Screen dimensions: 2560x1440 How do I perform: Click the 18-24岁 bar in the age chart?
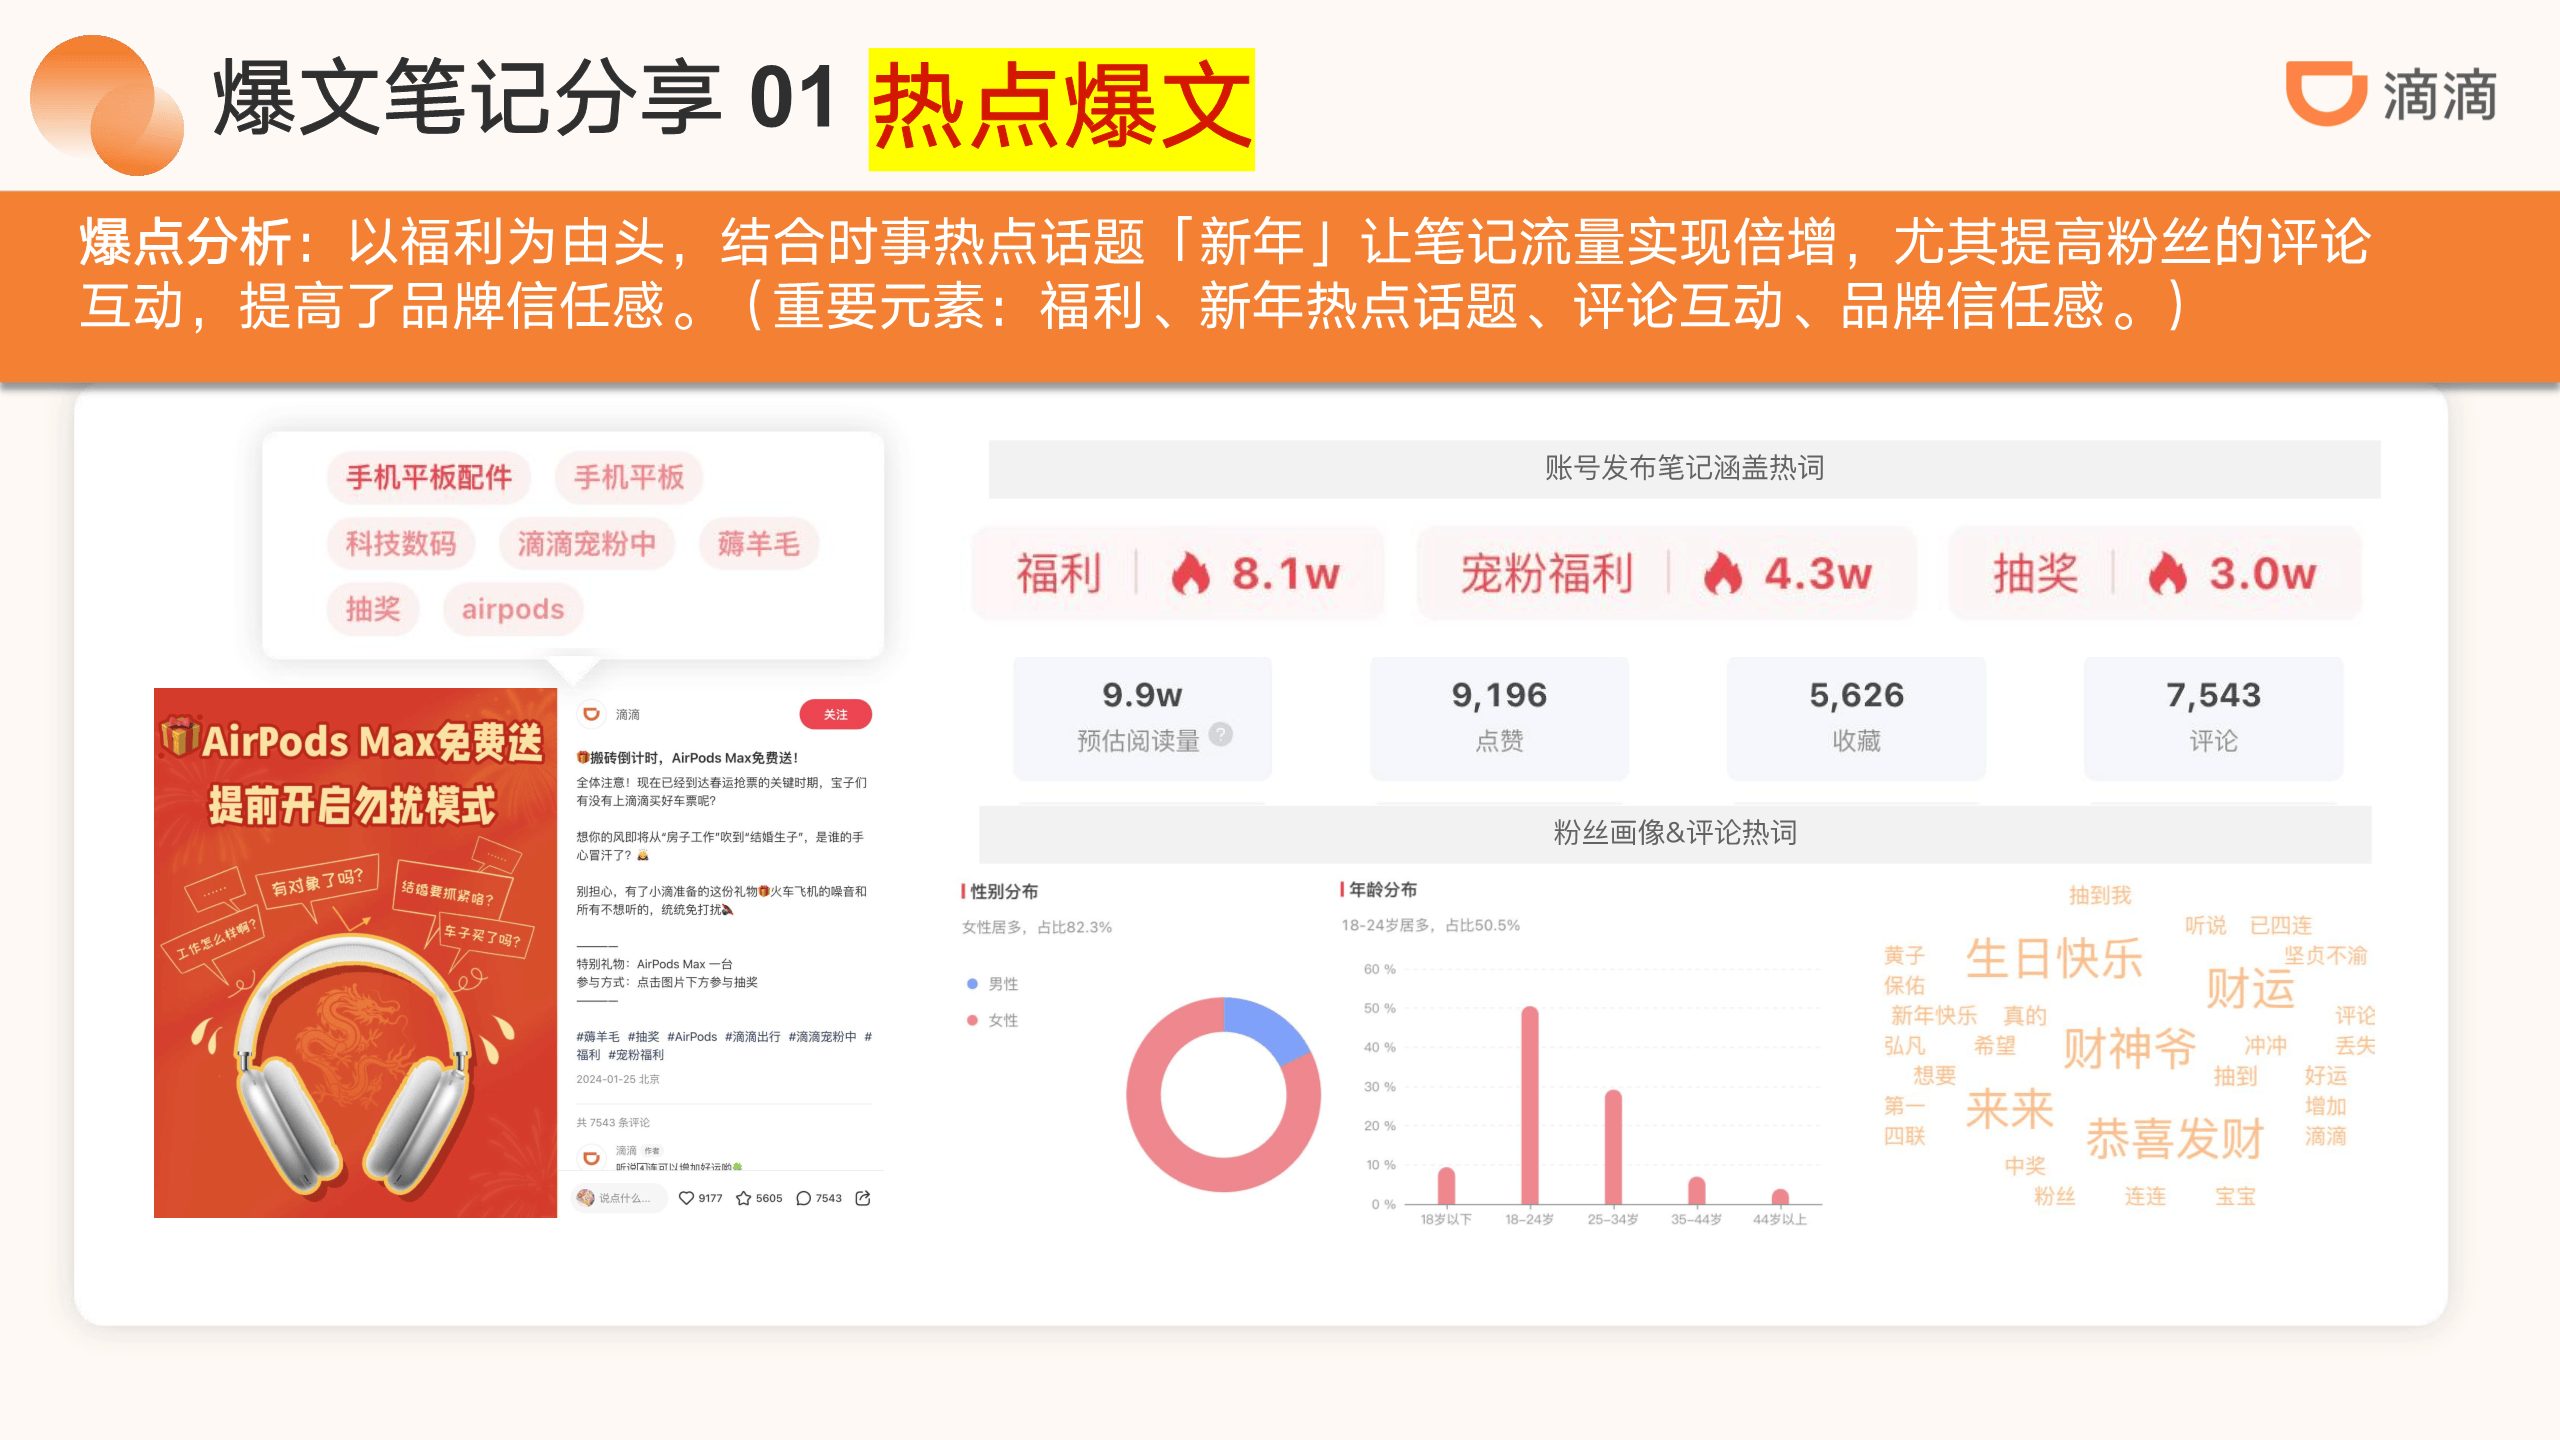pyautogui.click(x=1529, y=1105)
